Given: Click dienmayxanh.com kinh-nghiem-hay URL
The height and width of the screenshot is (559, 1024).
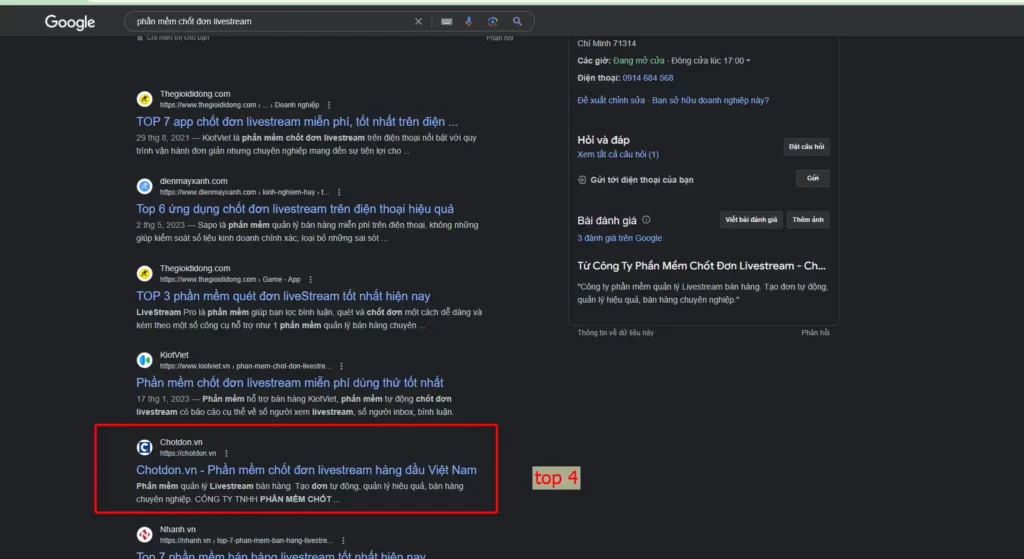Looking at the screenshot, I should click(x=244, y=193).
